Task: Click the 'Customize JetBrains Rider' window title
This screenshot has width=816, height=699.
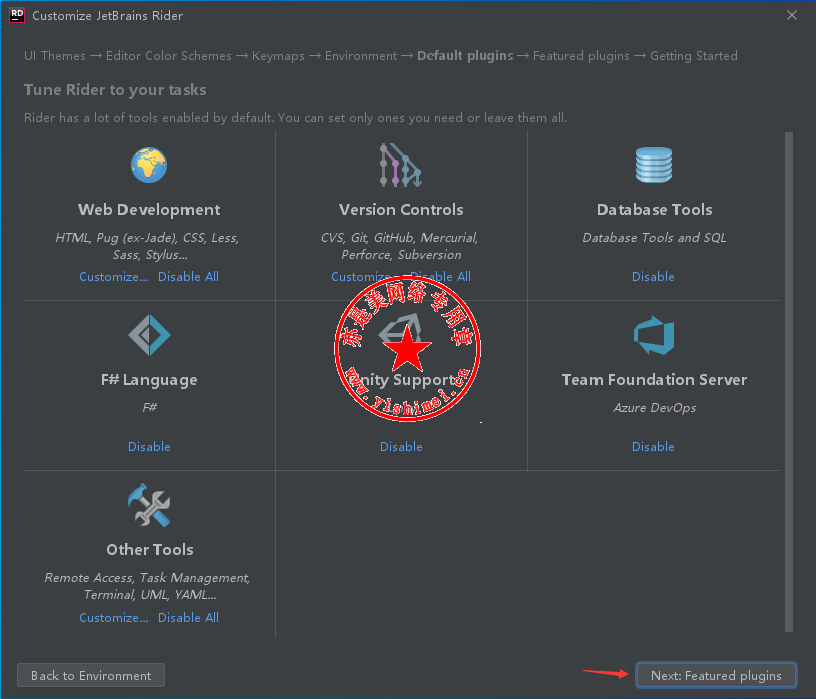Action: [108, 16]
